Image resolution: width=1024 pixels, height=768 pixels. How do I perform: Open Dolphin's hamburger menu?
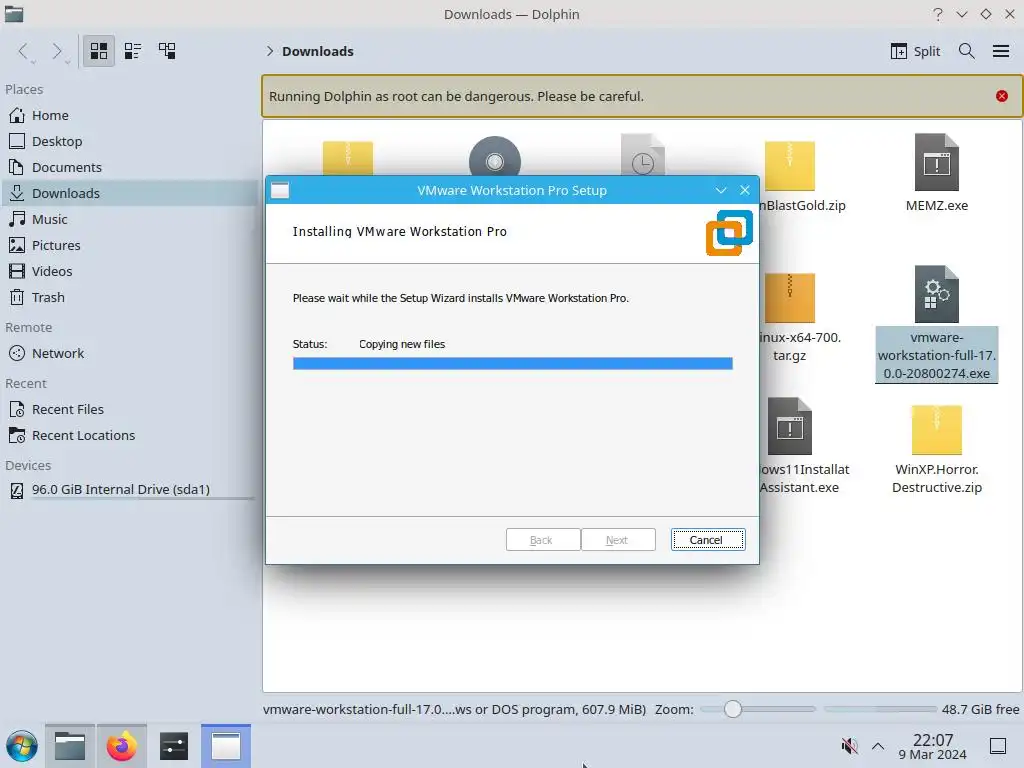1000,51
